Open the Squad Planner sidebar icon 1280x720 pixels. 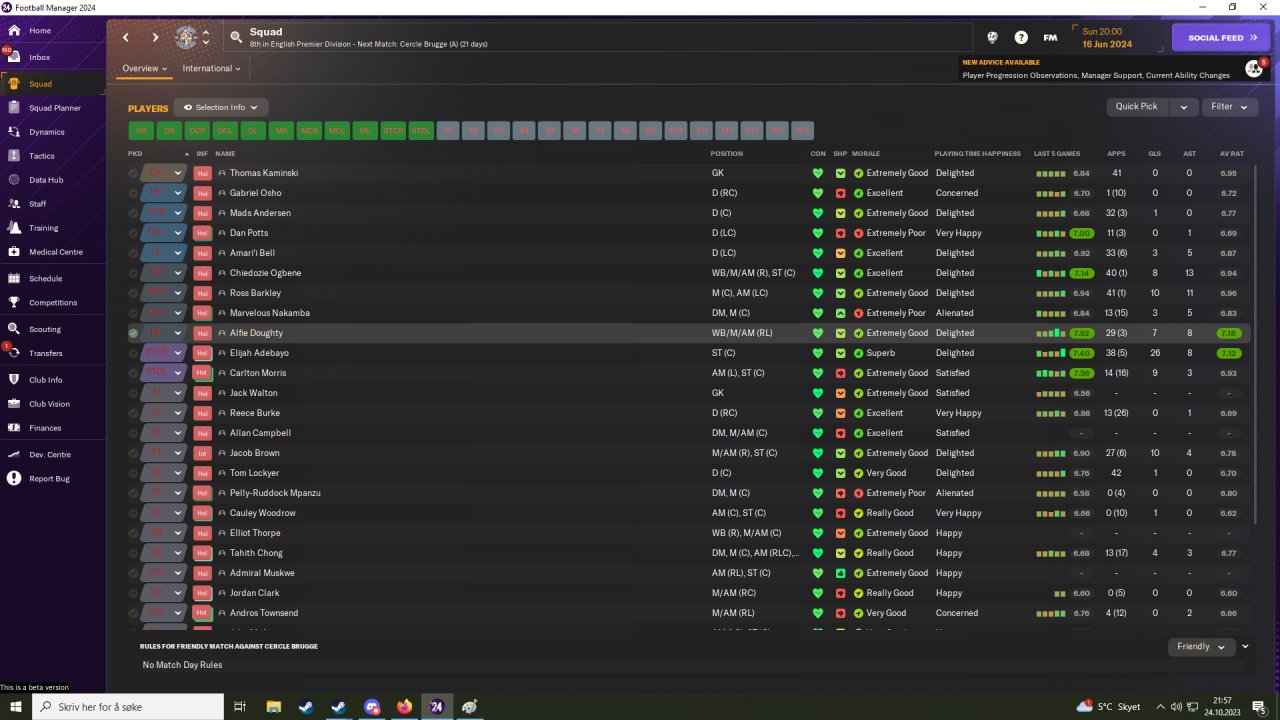[14, 108]
